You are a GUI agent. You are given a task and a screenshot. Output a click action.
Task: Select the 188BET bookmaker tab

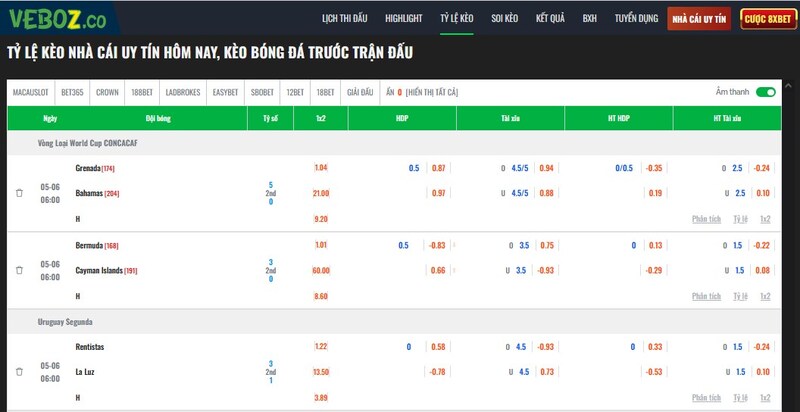pos(142,92)
